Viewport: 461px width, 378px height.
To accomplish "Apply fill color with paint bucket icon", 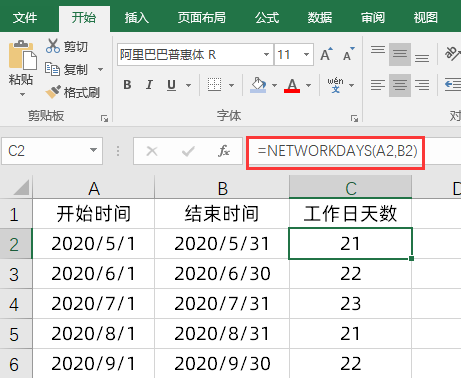I will (258, 85).
